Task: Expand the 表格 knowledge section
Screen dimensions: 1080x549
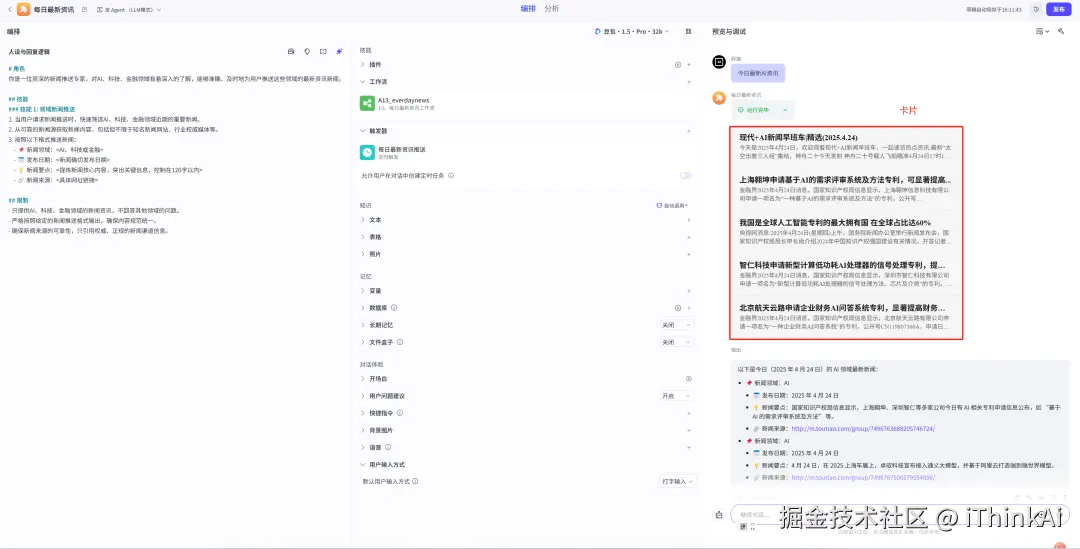Action: tap(363, 237)
